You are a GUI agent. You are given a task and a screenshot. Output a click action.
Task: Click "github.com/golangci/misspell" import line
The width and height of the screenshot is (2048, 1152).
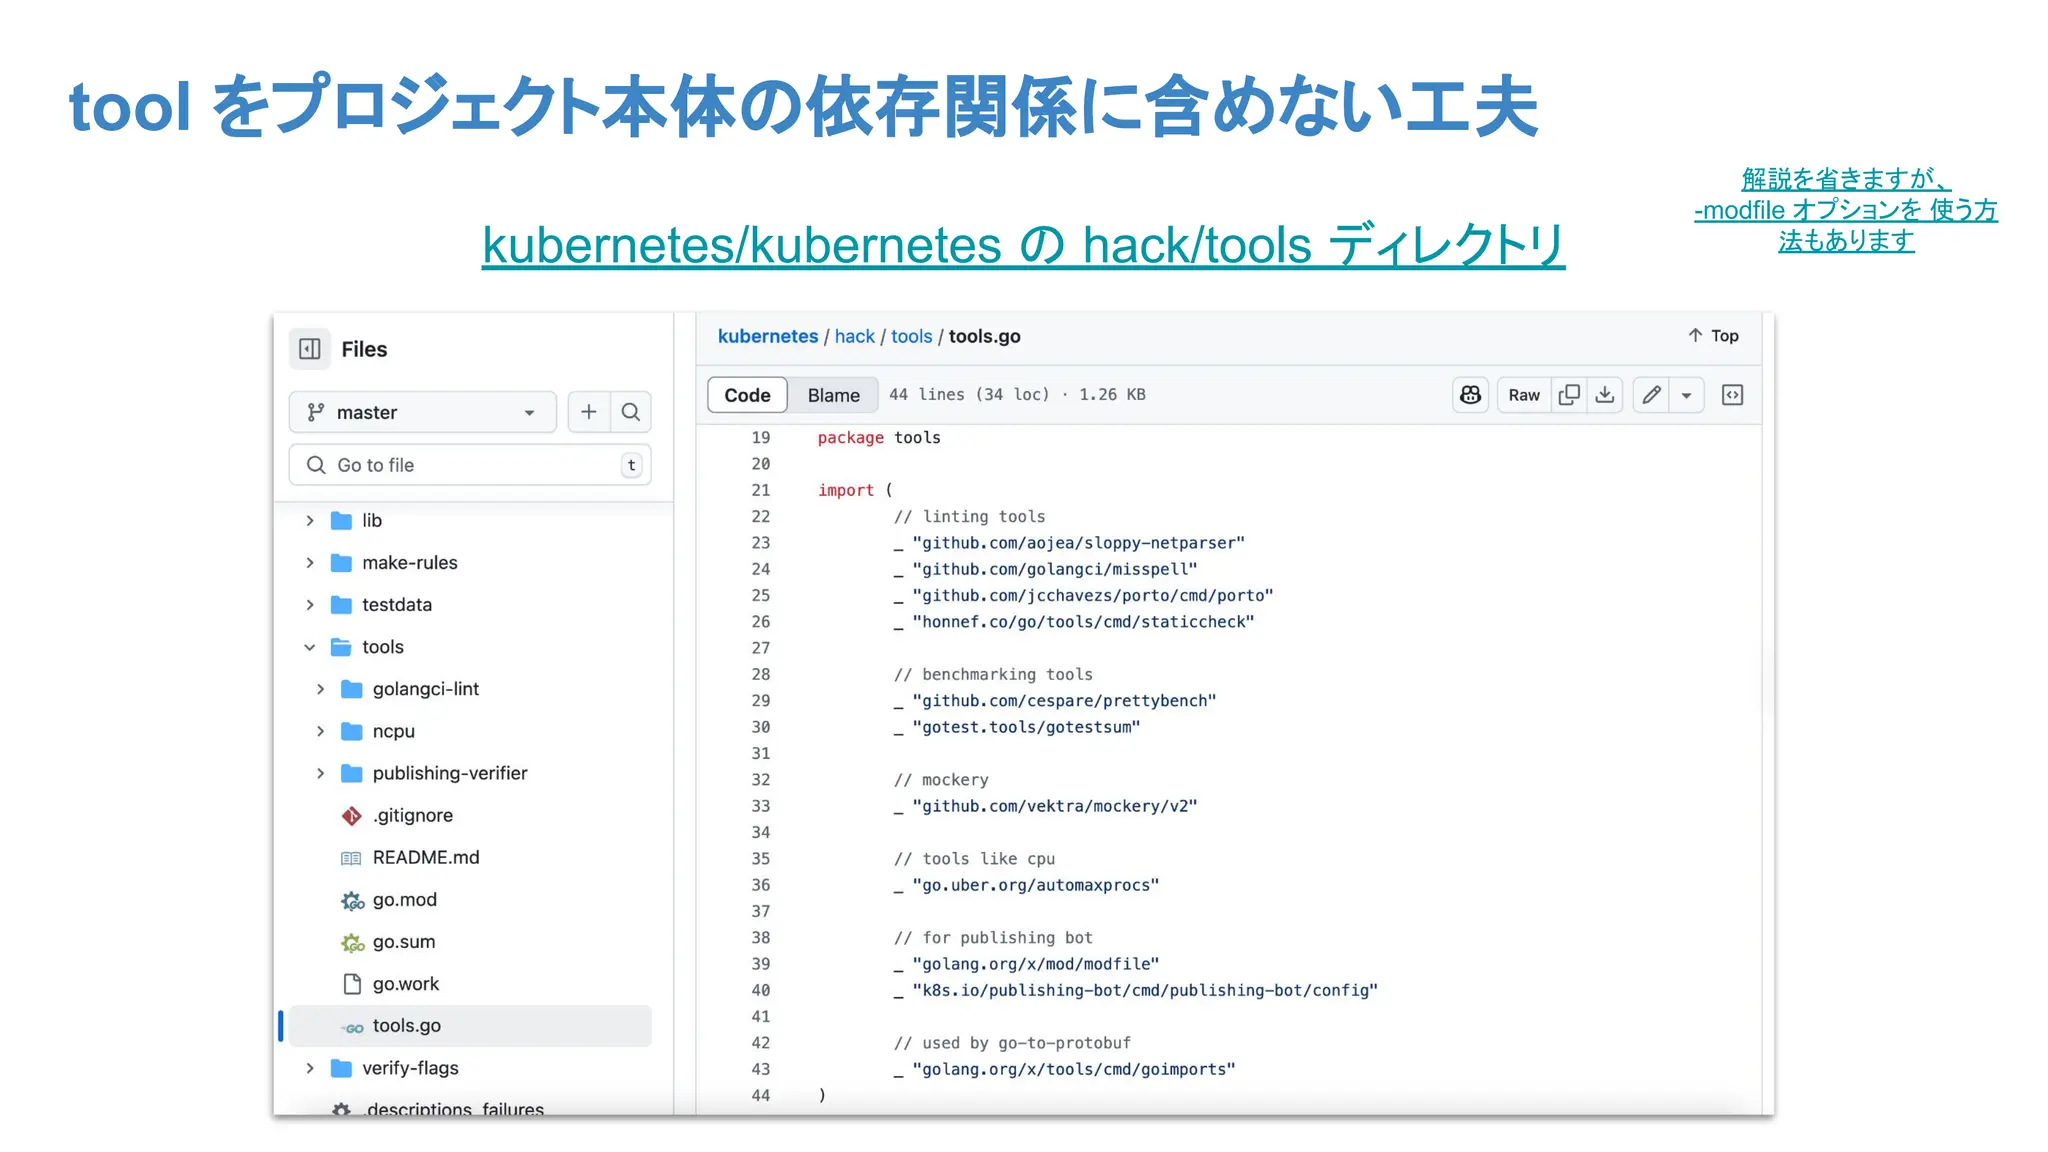tap(1046, 569)
